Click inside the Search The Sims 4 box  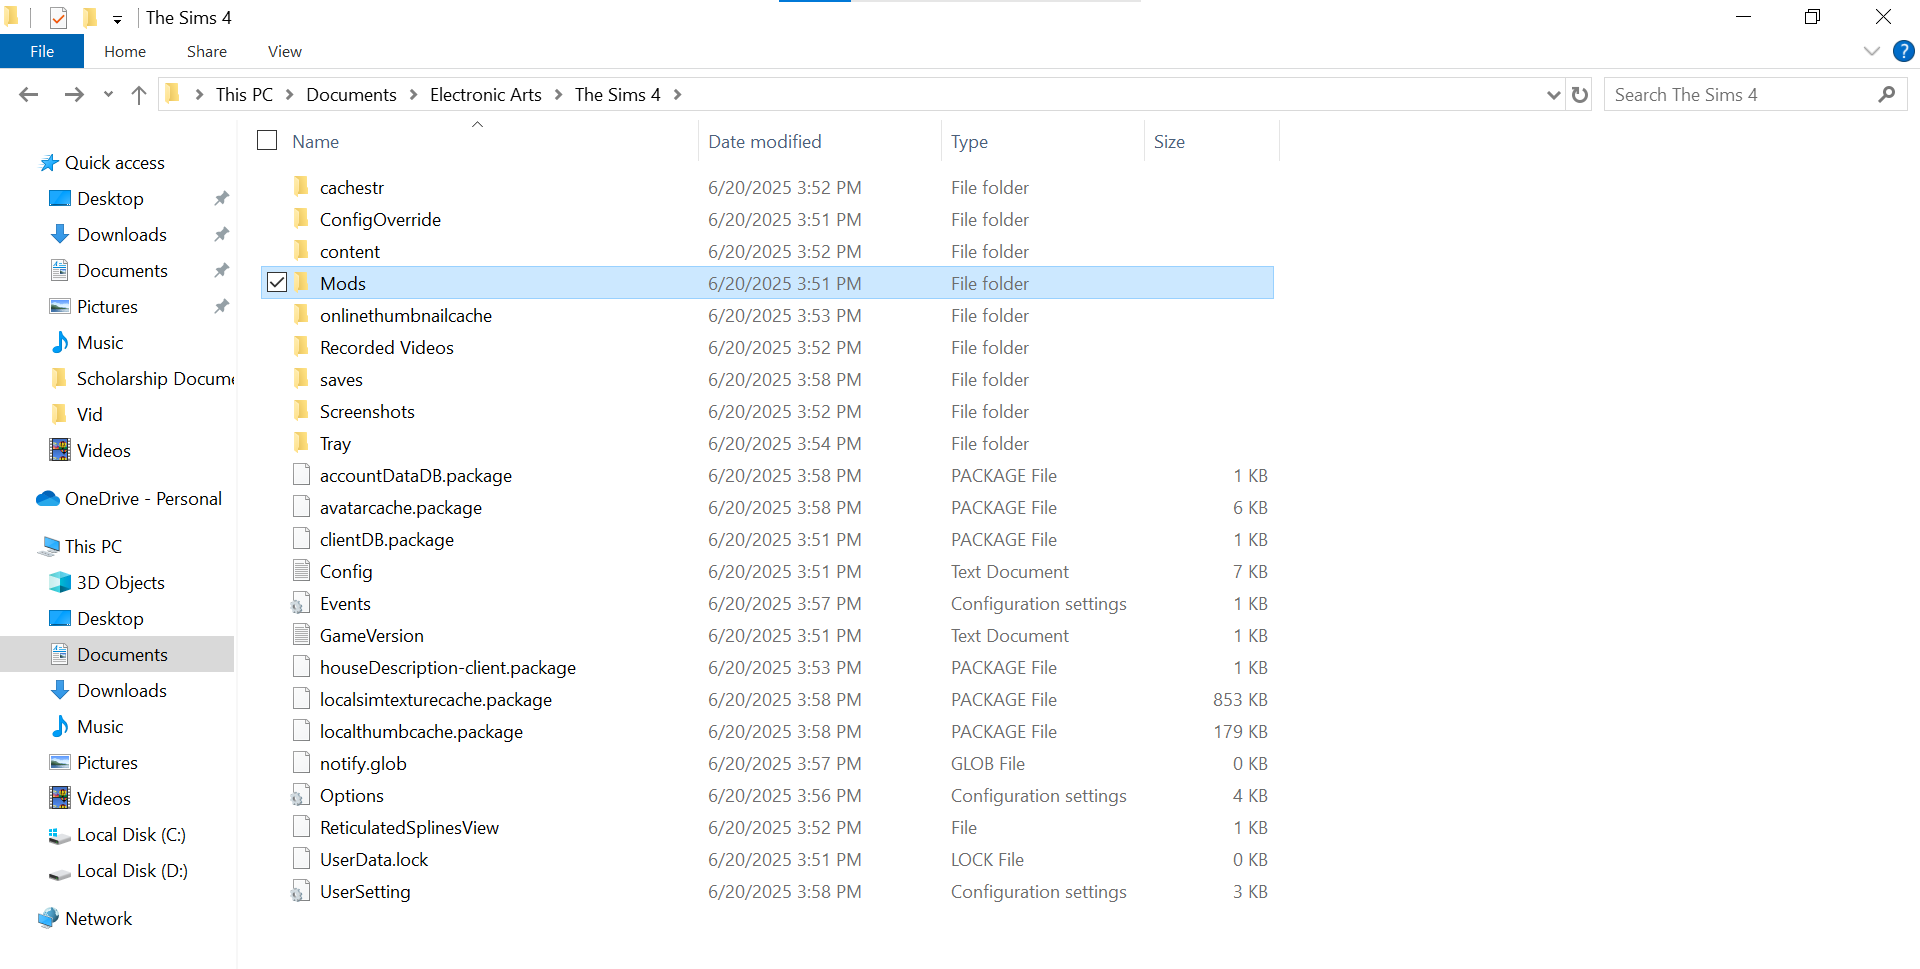pyautogui.click(x=1740, y=94)
